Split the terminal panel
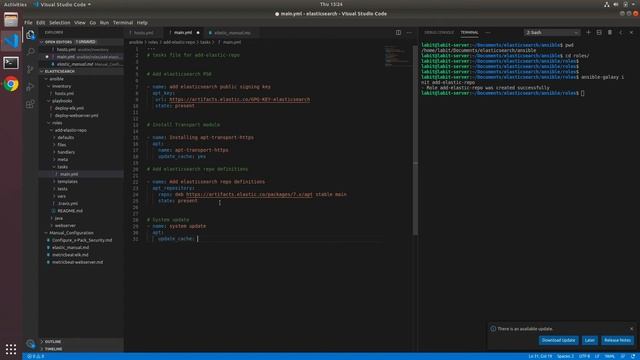Image resolution: width=640 pixels, height=360 pixels. click(x=599, y=32)
